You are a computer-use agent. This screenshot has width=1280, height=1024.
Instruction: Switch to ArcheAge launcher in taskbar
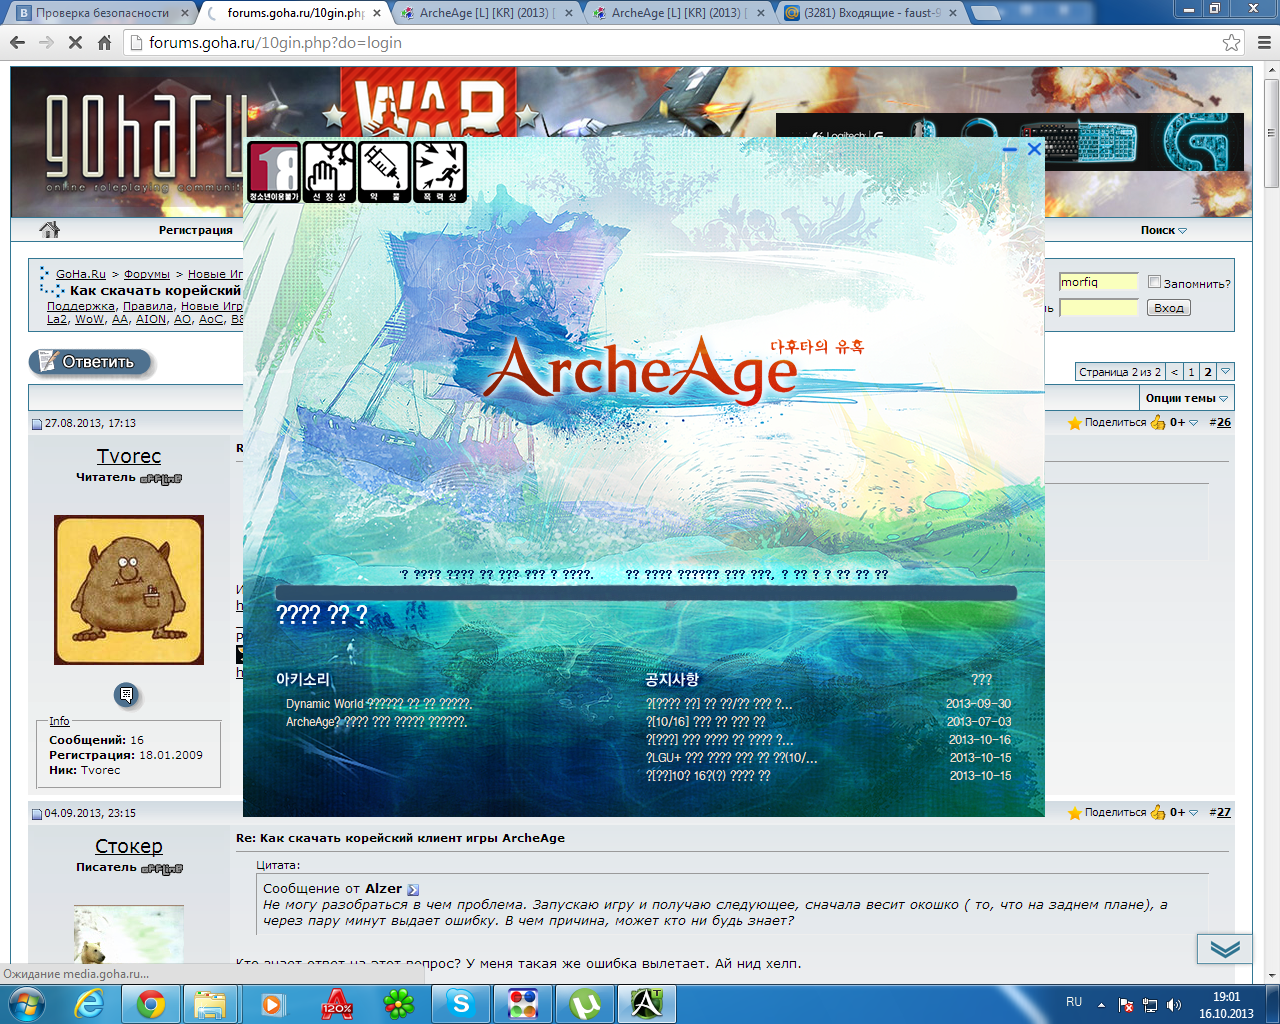[647, 1003]
